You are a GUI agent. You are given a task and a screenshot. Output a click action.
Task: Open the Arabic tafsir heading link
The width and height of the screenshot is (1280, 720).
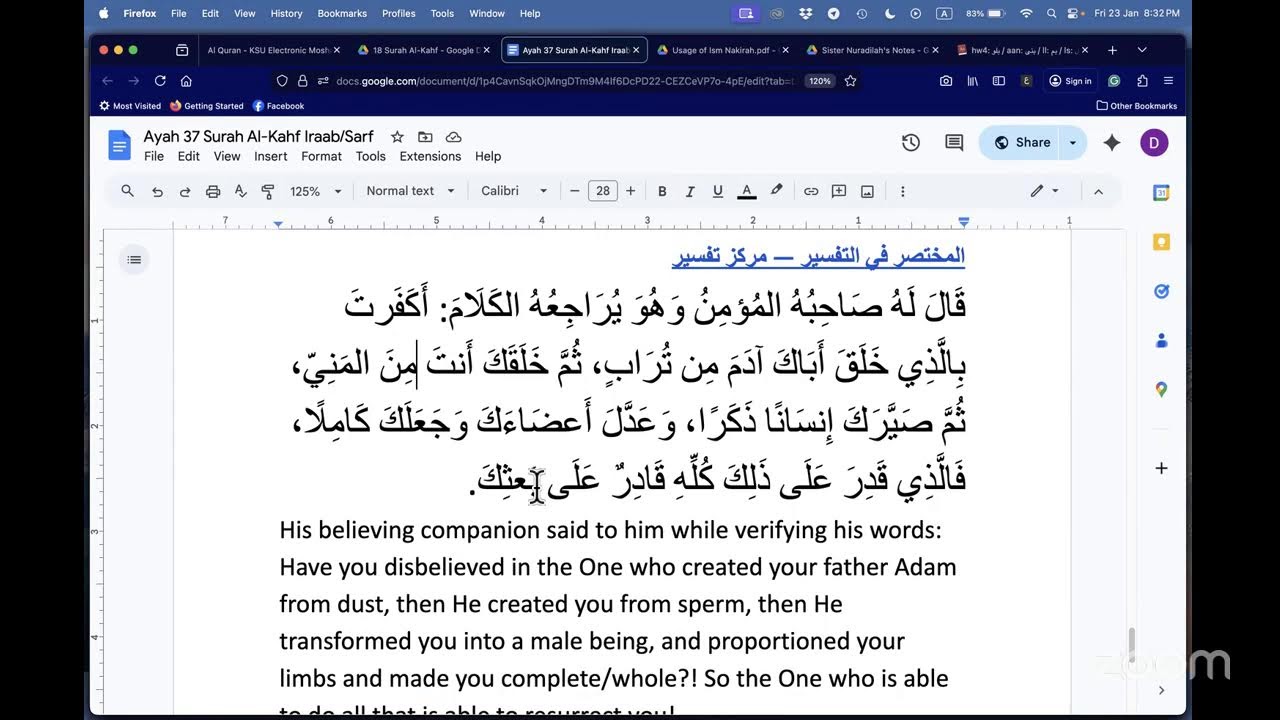tap(818, 256)
